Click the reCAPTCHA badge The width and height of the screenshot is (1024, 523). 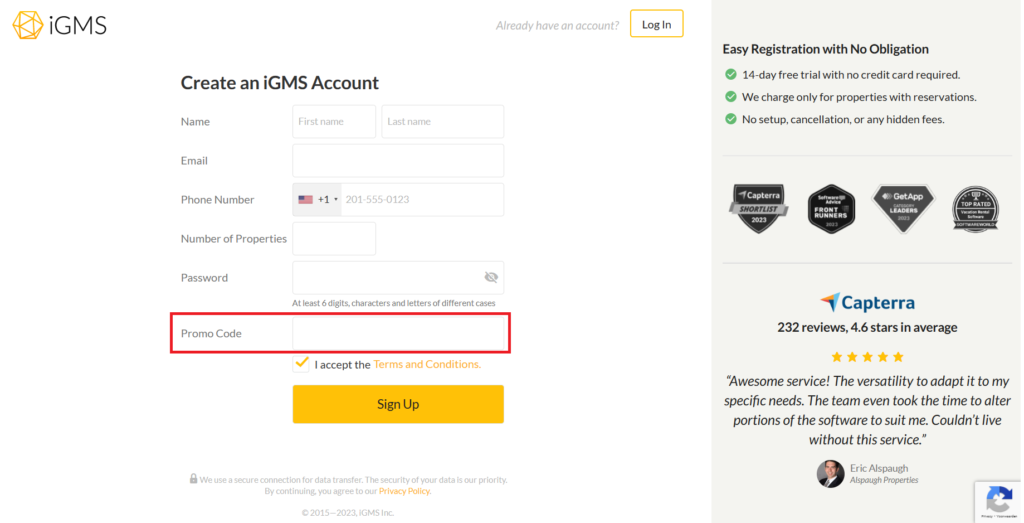pyautogui.click(x=998, y=501)
